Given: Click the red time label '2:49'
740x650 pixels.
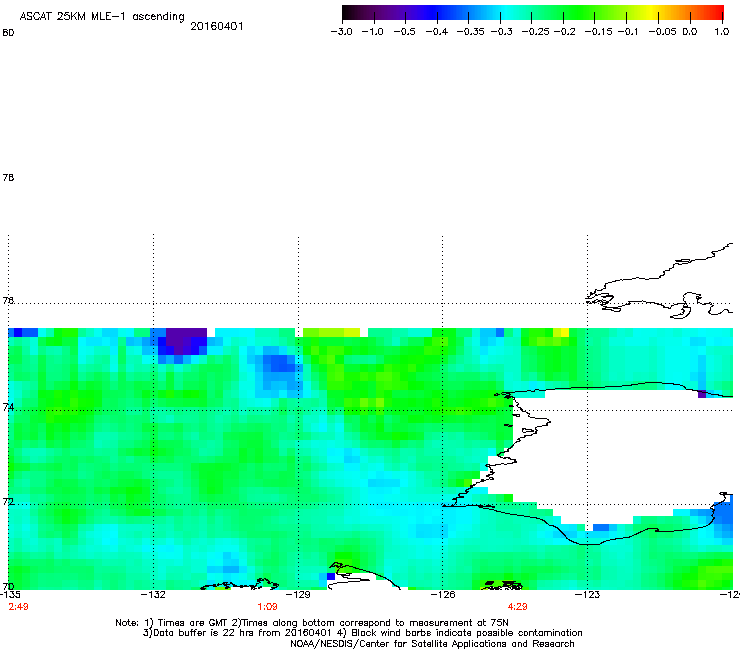Looking at the screenshot, I should (x=18, y=607).
